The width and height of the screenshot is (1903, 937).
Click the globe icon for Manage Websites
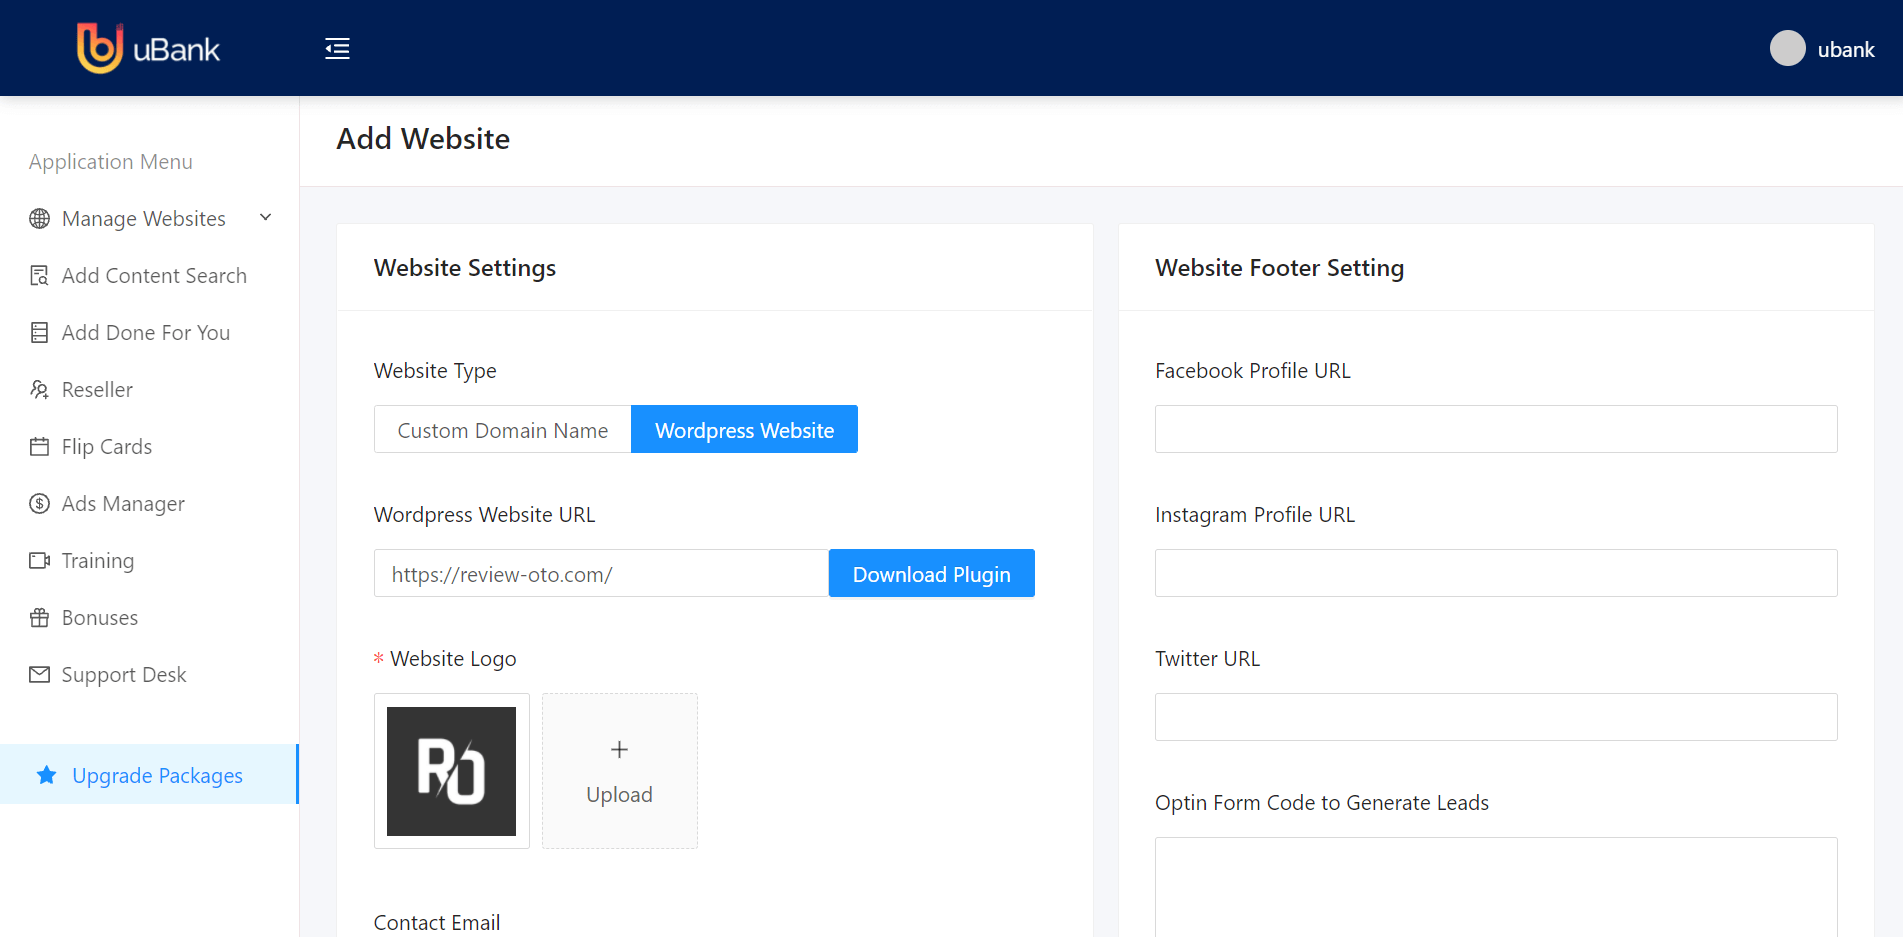tap(40, 219)
